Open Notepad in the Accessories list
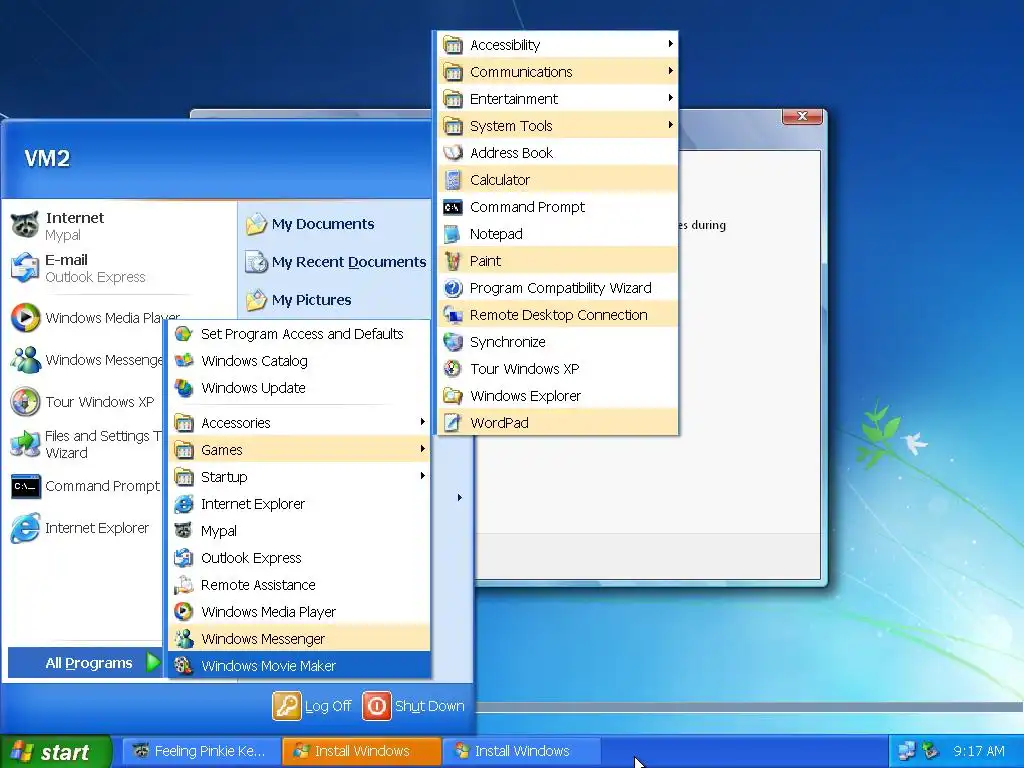 tap(558, 234)
